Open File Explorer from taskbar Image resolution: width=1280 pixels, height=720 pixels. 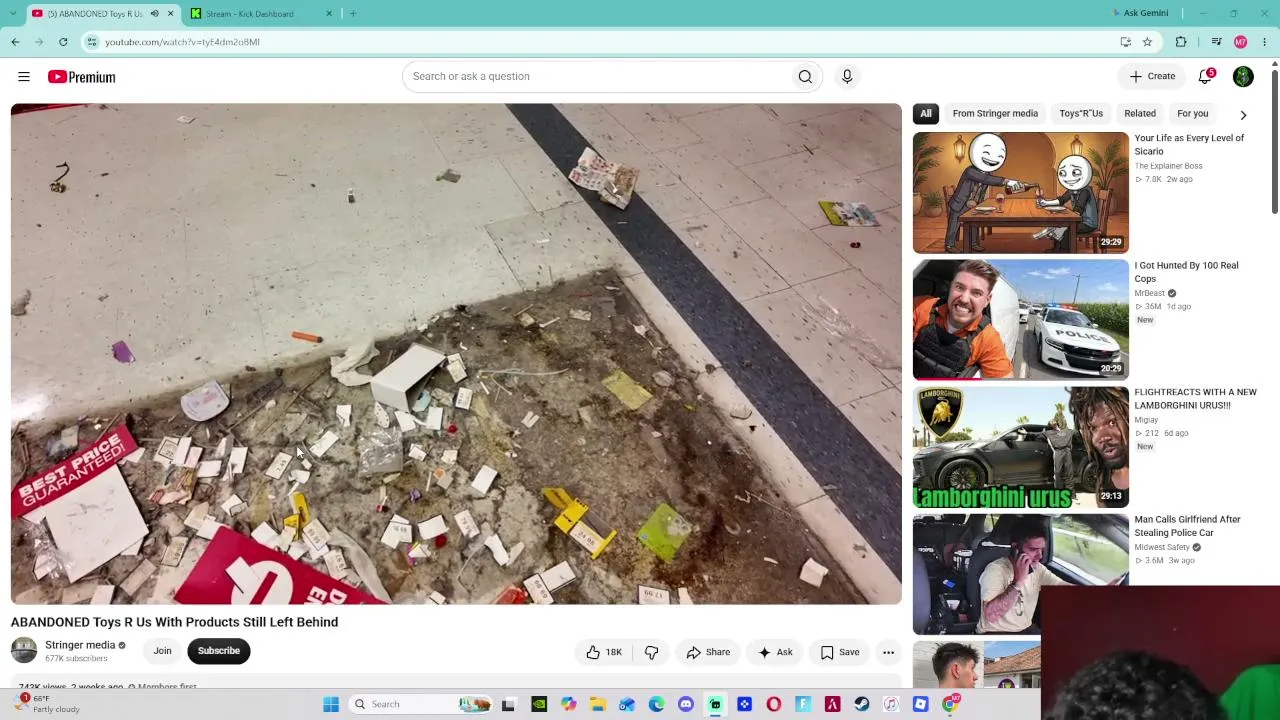pyautogui.click(x=597, y=704)
